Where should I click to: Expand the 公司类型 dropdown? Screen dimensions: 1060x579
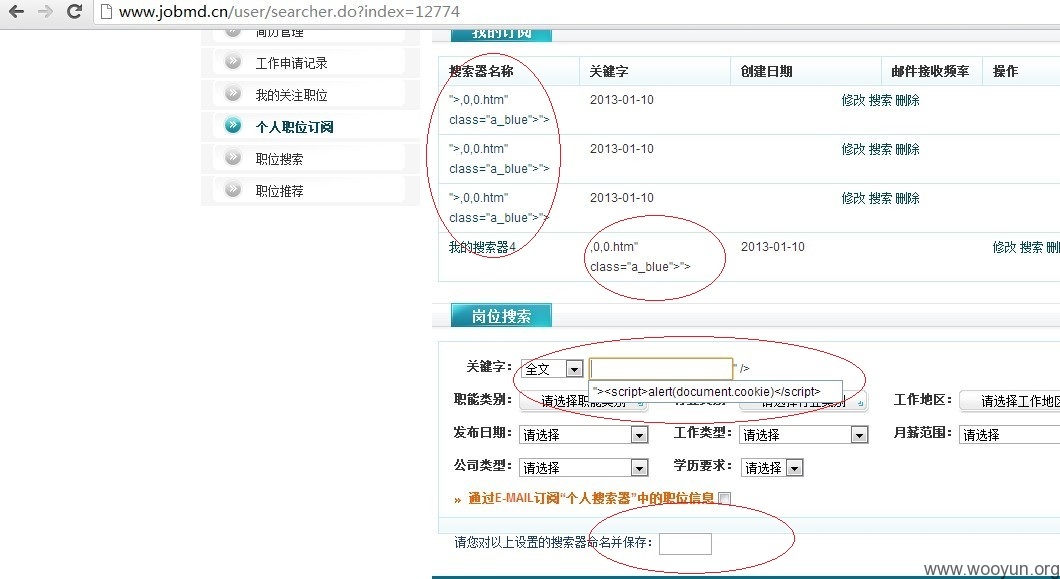tap(584, 467)
